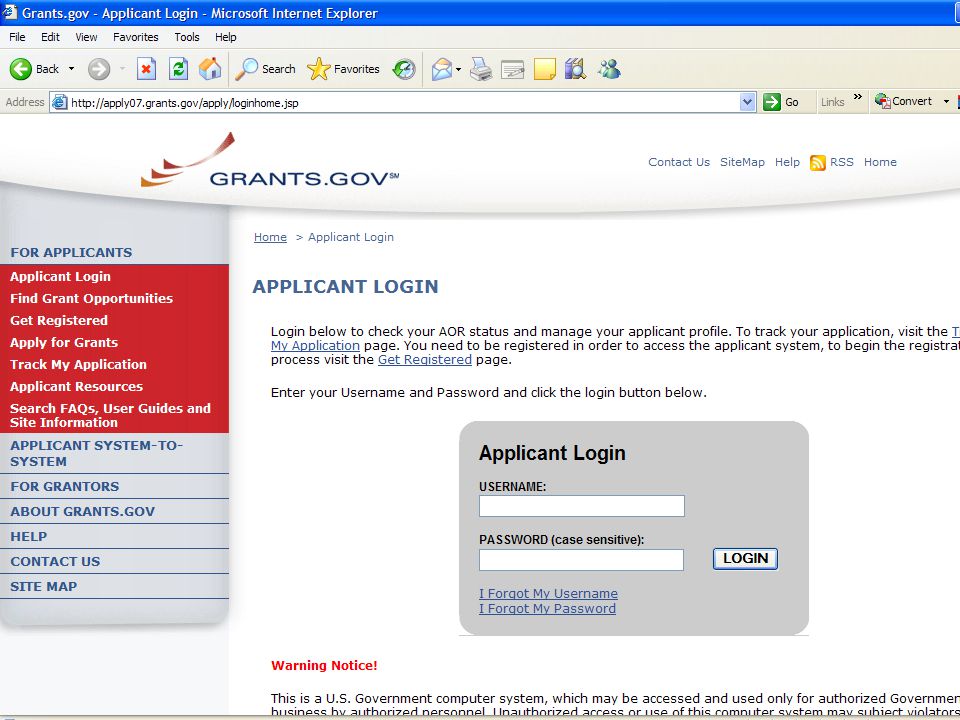The width and height of the screenshot is (960, 720).
Task: Select Applicant Login in sidebar
Action: pos(60,277)
